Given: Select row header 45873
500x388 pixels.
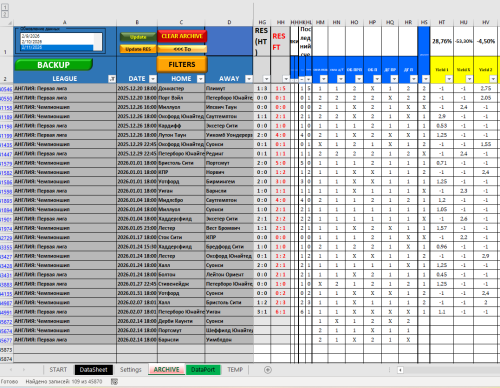Looking at the screenshot, I should [x=6, y=350].
